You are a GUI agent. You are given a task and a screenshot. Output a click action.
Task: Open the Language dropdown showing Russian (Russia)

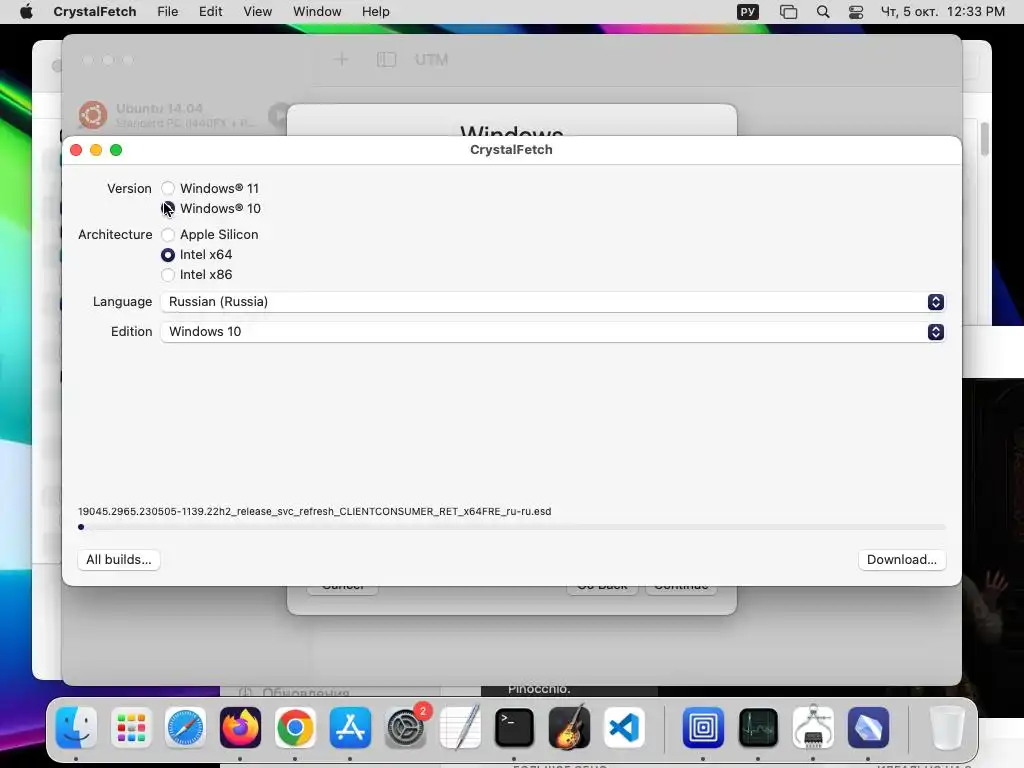[x=552, y=302]
